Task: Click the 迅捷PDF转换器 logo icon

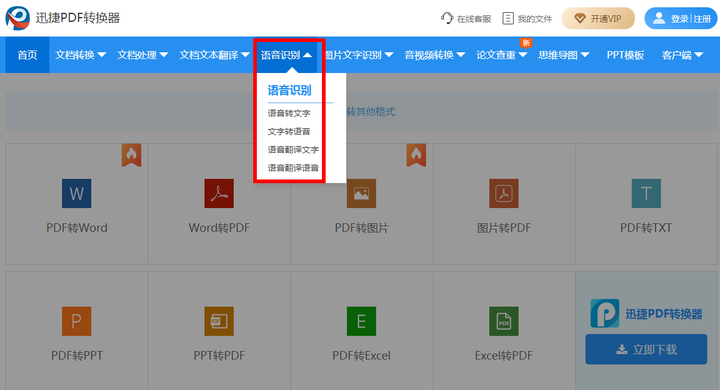Action: 17,18
